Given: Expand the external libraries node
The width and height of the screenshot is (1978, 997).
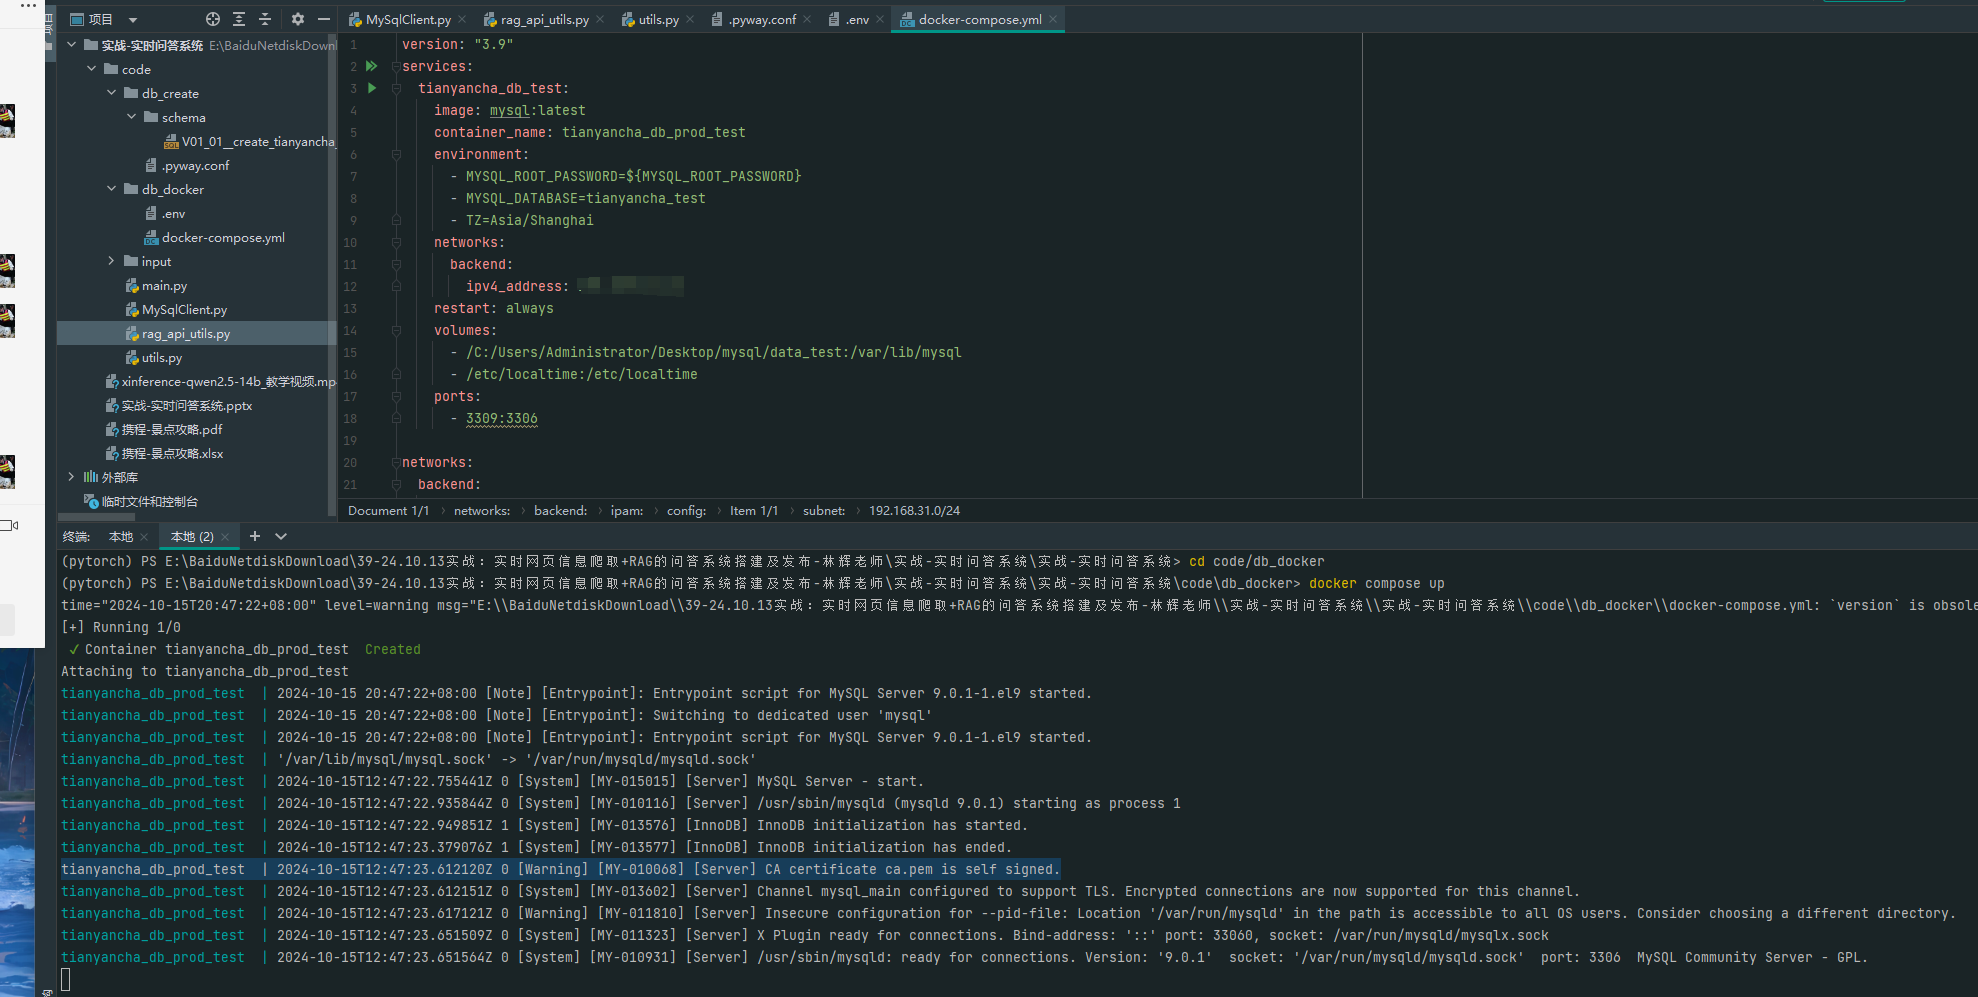Looking at the screenshot, I should point(71,477).
